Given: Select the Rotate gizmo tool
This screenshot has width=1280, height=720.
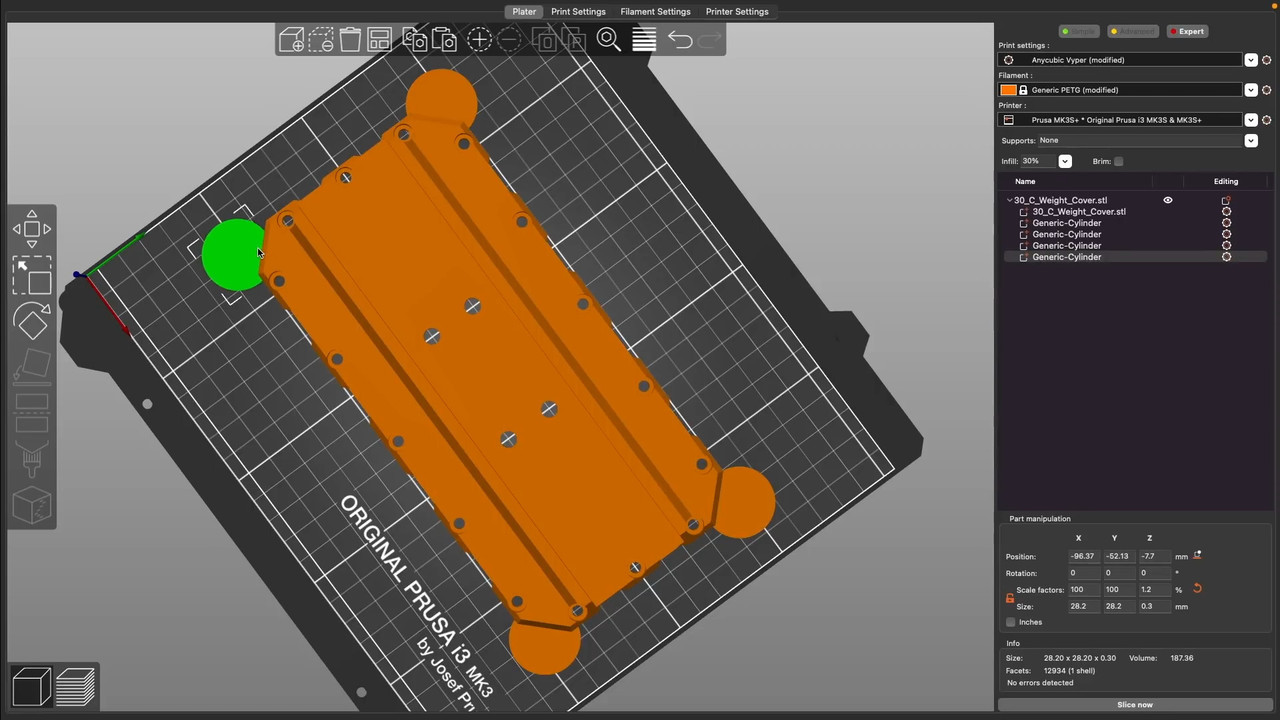Looking at the screenshot, I should (32, 321).
